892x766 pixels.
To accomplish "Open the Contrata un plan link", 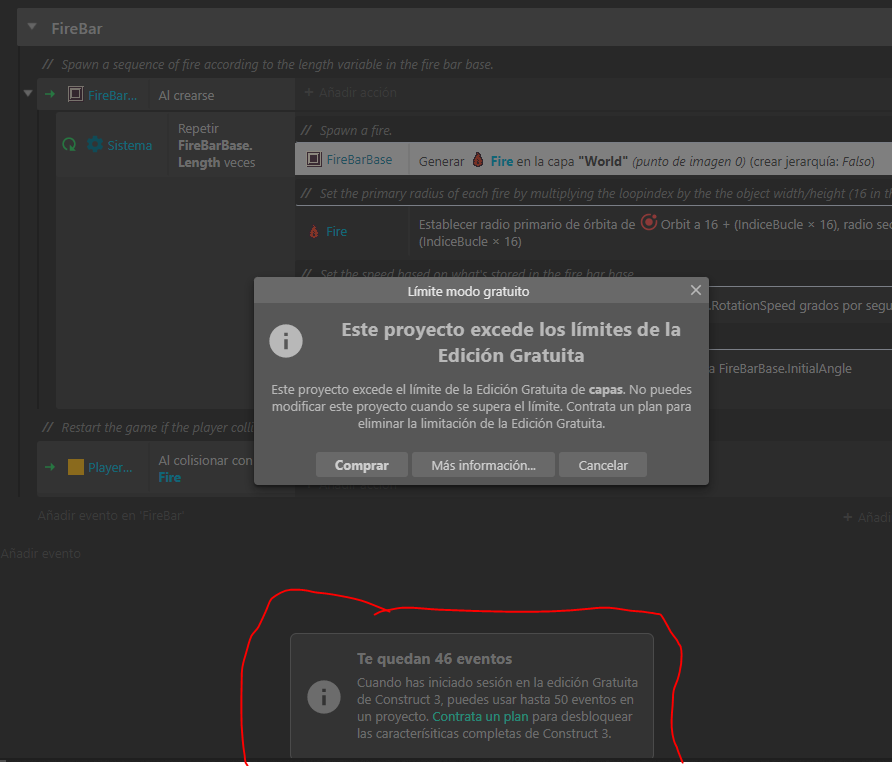I will tap(480, 717).
